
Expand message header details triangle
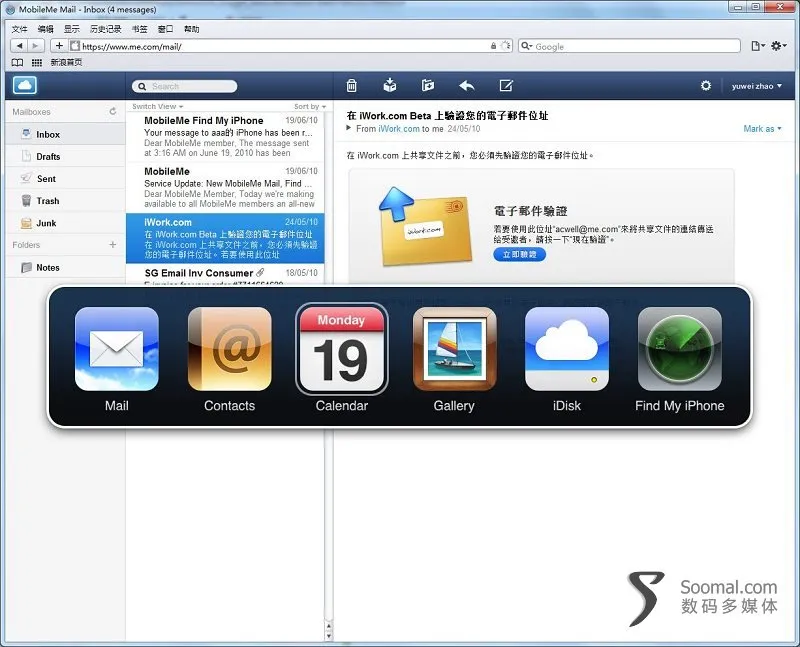click(x=349, y=128)
